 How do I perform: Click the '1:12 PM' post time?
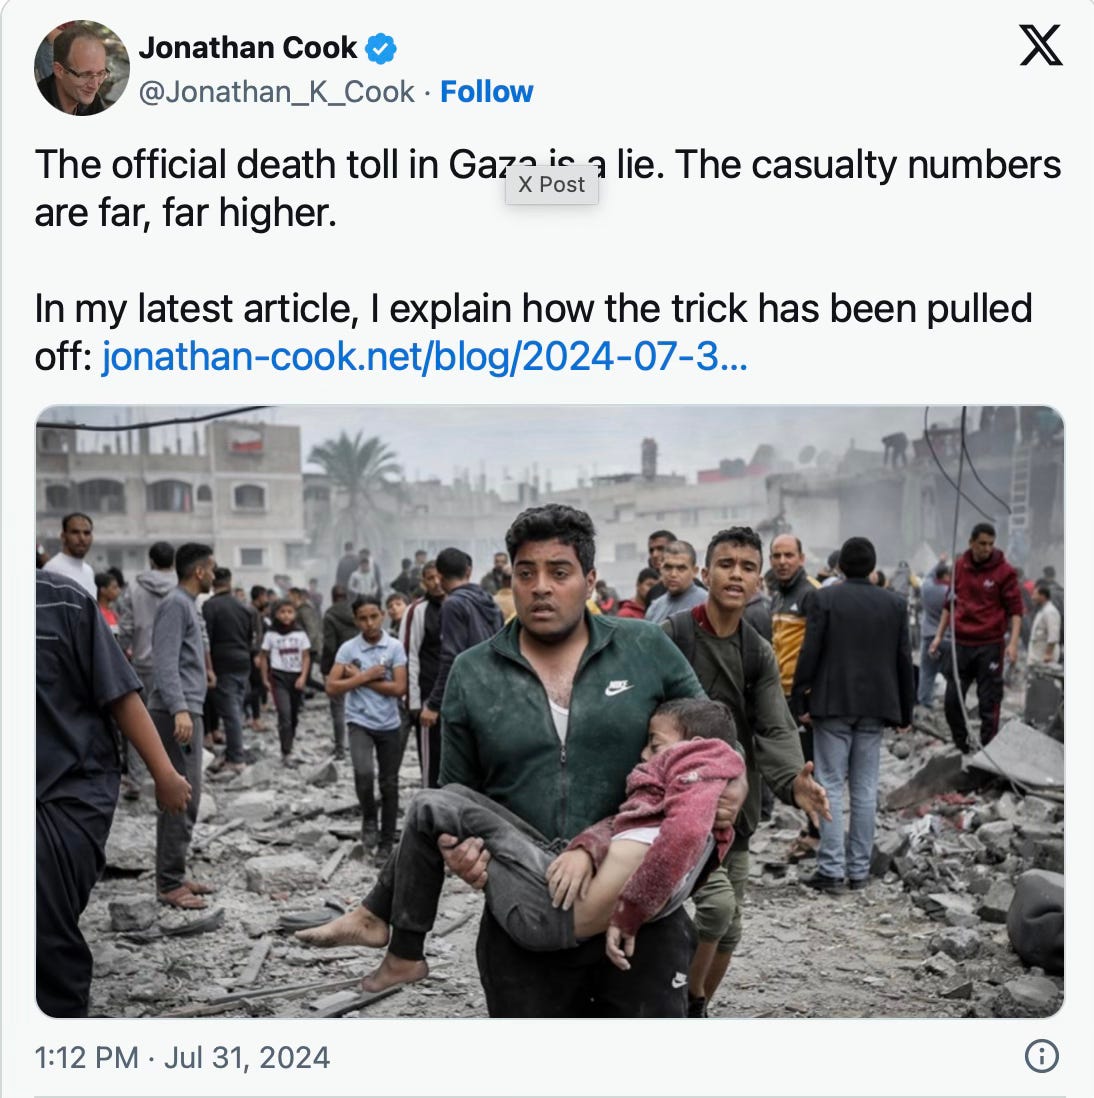[86, 1057]
